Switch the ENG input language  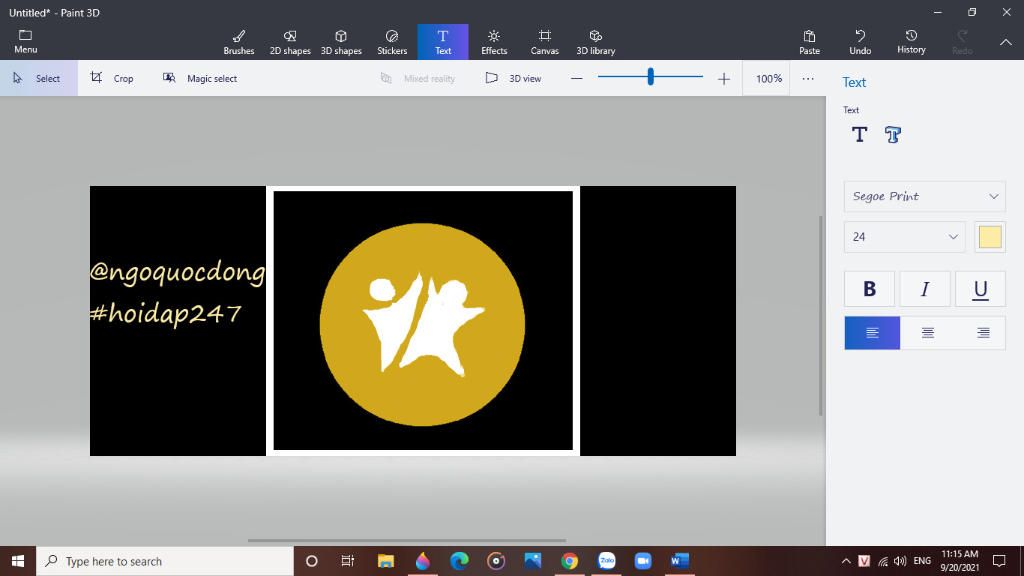[x=922, y=561]
